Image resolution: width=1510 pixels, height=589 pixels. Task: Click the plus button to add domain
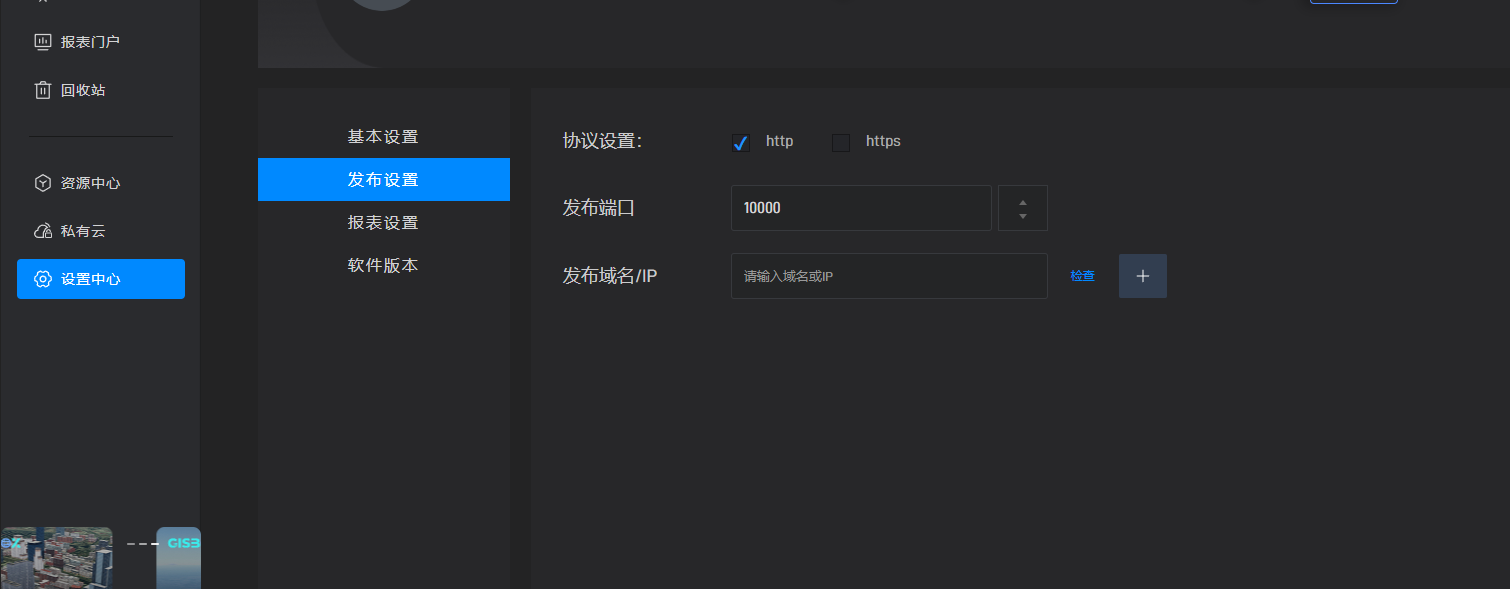point(1142,276)
